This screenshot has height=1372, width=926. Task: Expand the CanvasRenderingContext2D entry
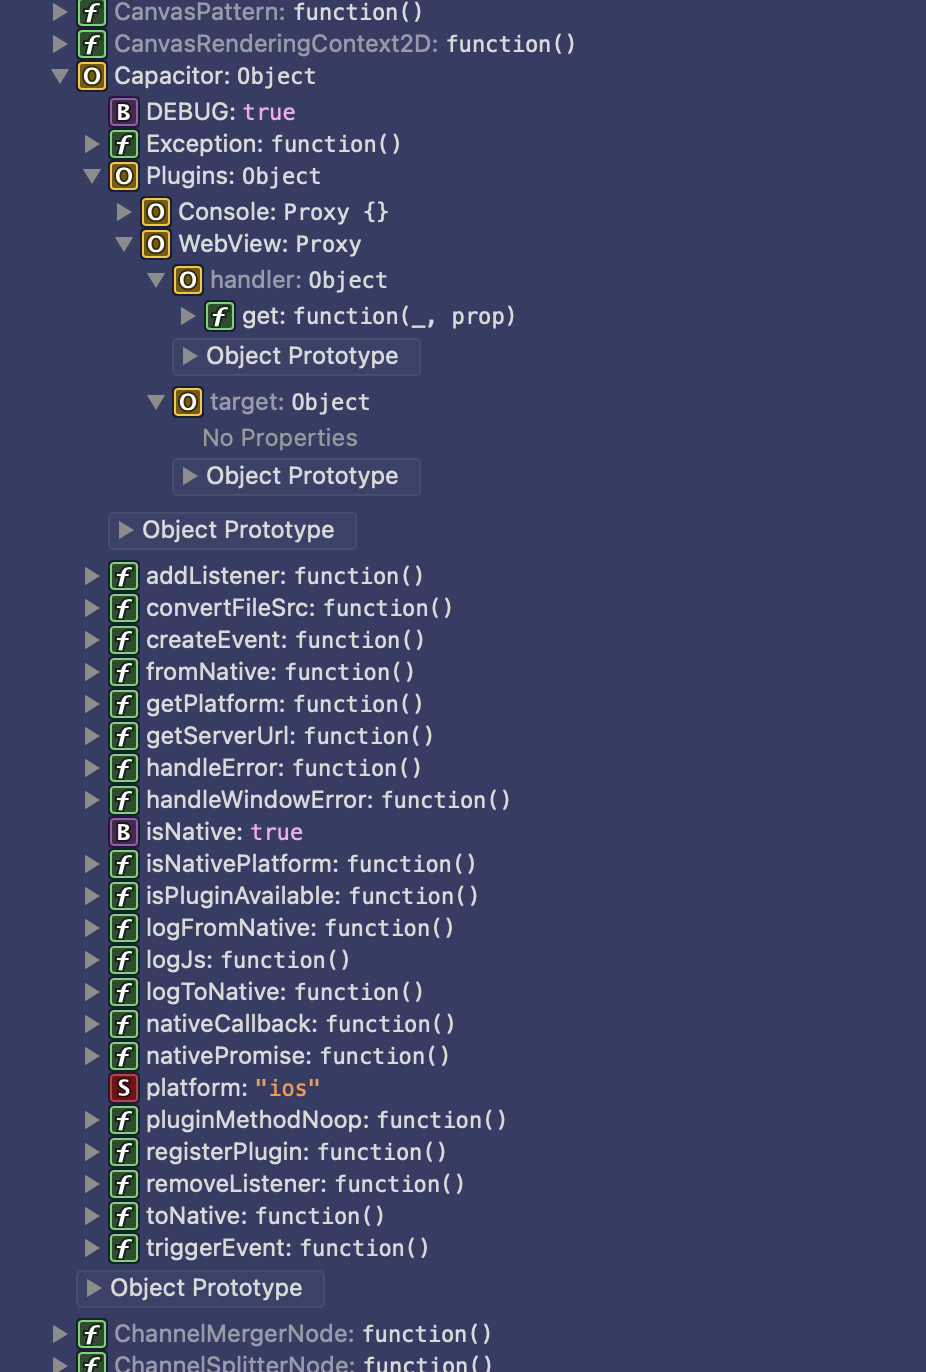click(x=60, y=44)
